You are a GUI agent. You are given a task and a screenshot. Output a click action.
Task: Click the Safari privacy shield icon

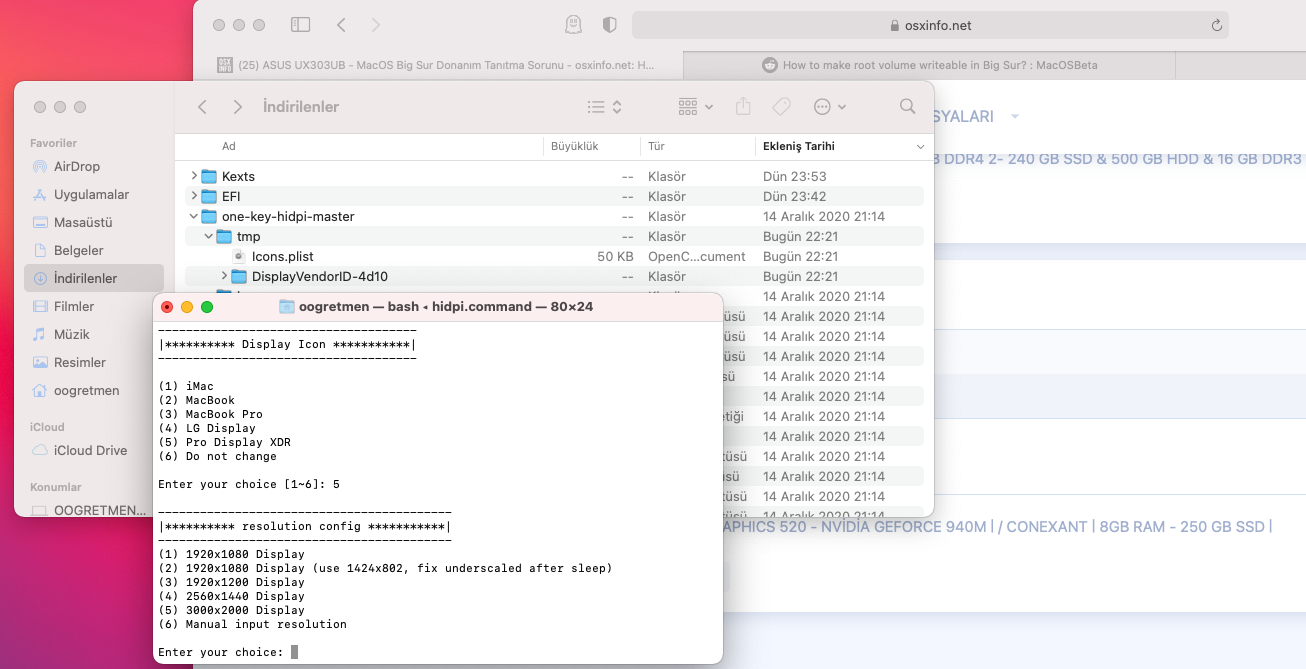pos(609,25)
